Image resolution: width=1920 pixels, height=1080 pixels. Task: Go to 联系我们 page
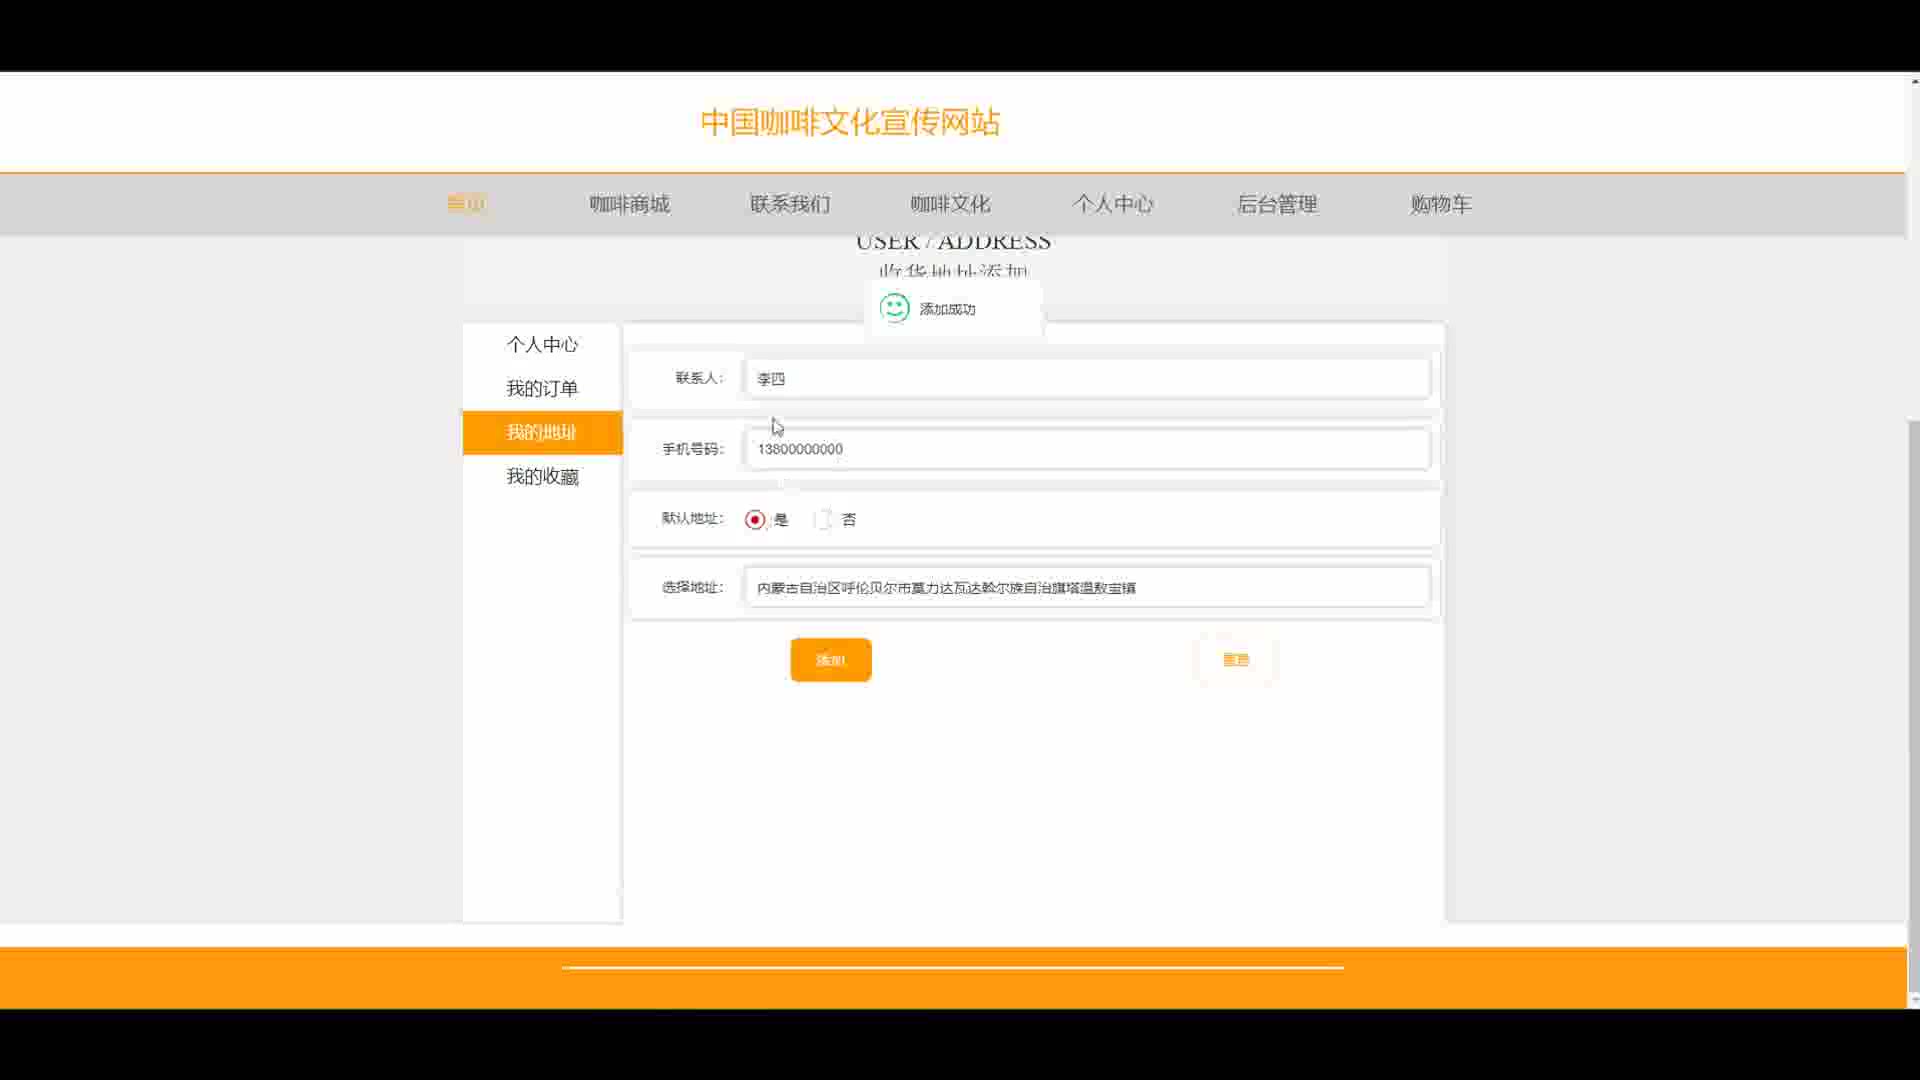pos(790,204)
